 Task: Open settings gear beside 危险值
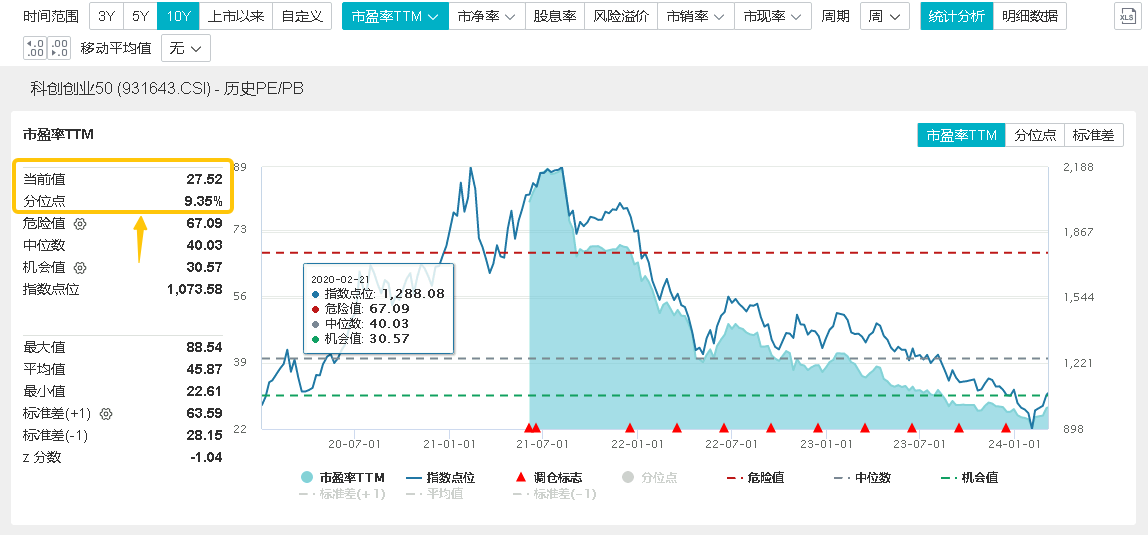(80, 224)
